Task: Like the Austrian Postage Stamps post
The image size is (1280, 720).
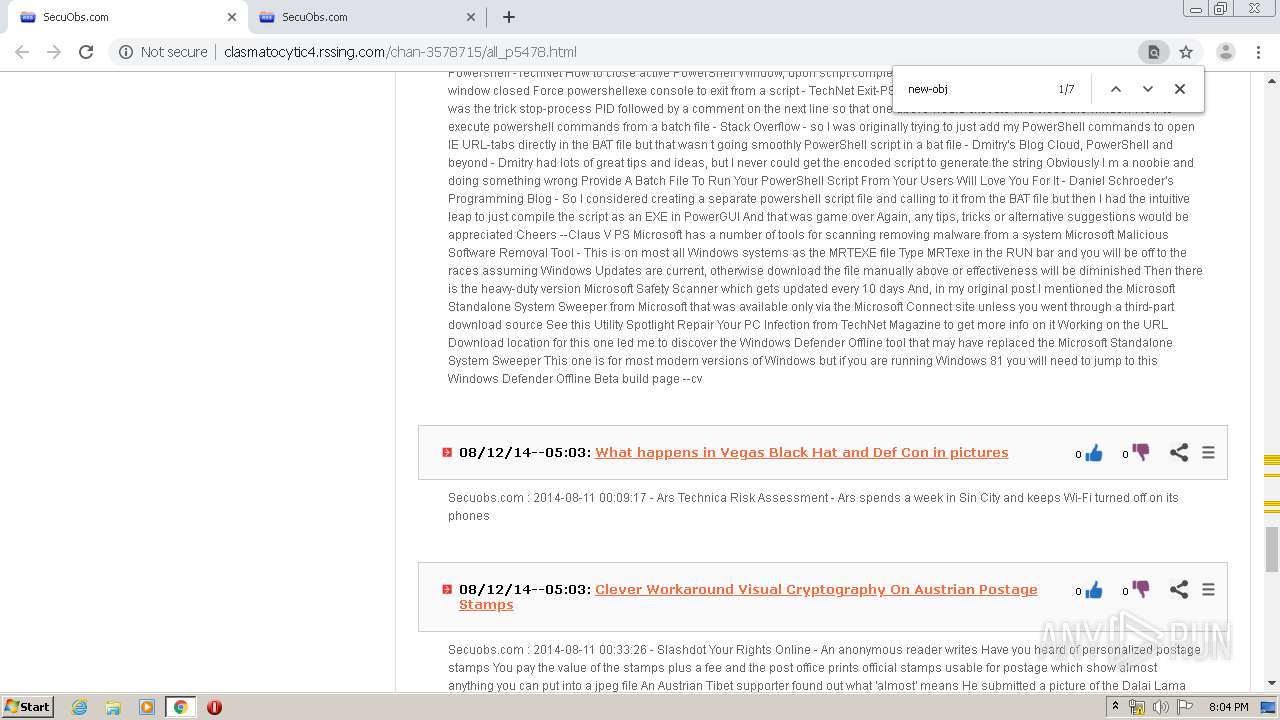Action: [x=1093, y=590]
